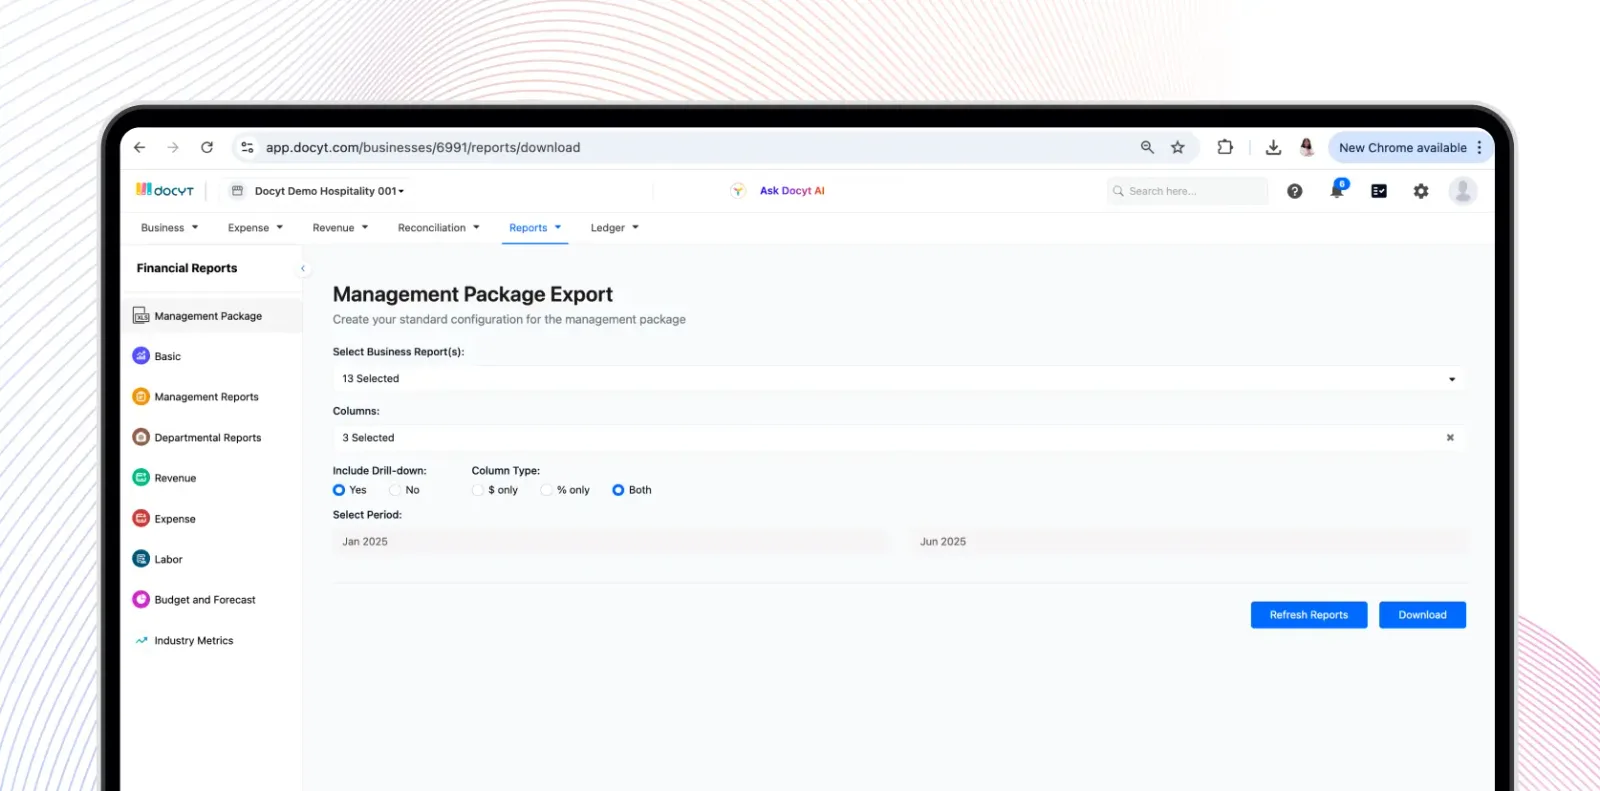The image size is (1600, 791).
Task: Open the settings gear icon
Action: point(1421,191)
